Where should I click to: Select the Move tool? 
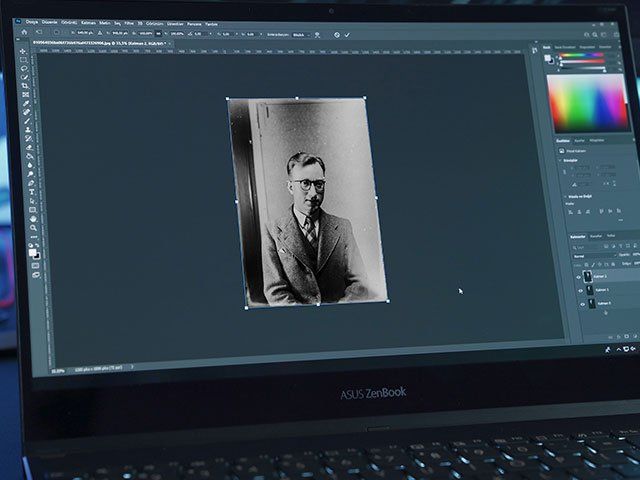[x=22, y=51]
